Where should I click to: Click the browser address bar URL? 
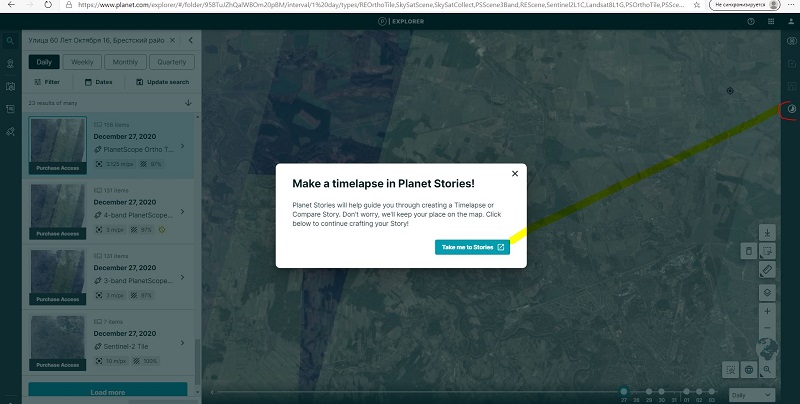(381, 5)
